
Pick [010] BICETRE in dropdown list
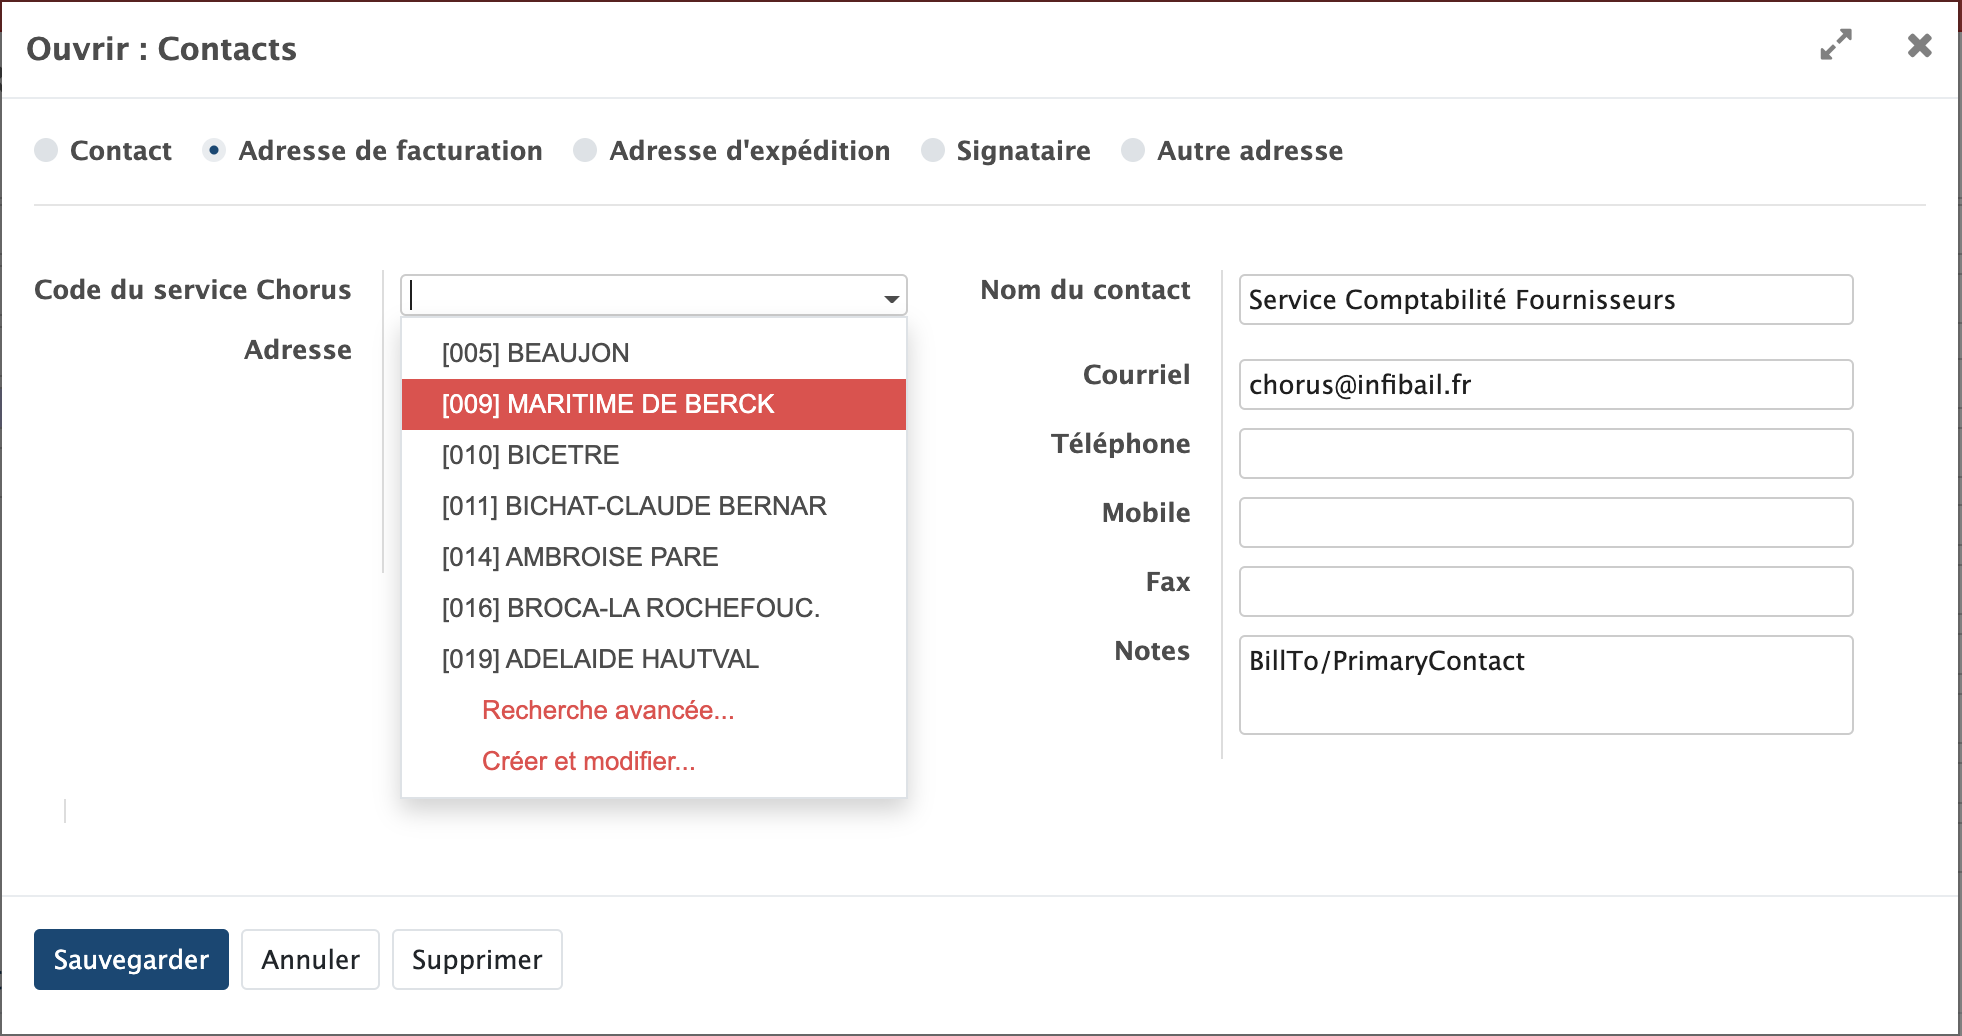coord(530,455)
